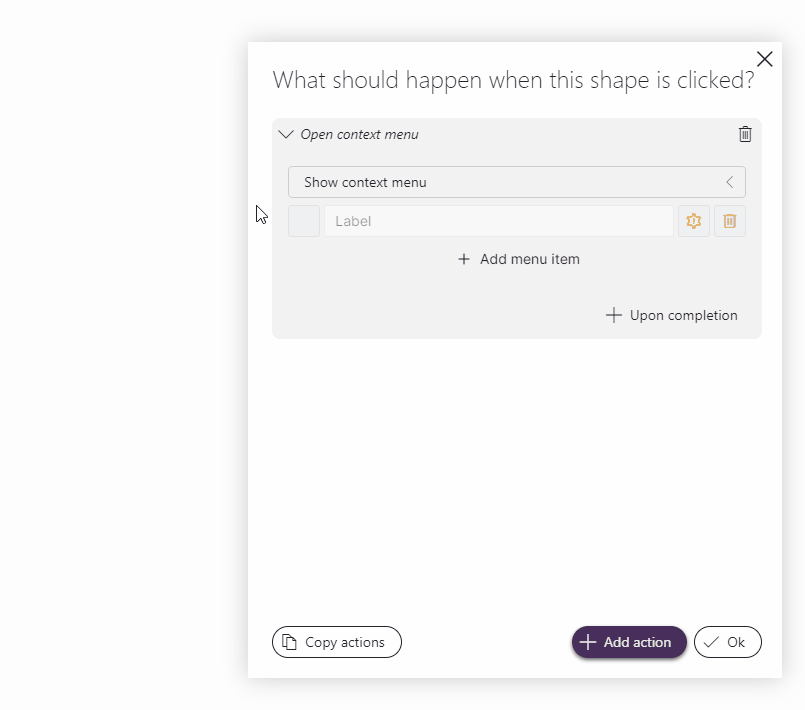Viewport: 805px width, 710px height.
Task: Open the Show context menu action selector
Action: pos(517,182)
